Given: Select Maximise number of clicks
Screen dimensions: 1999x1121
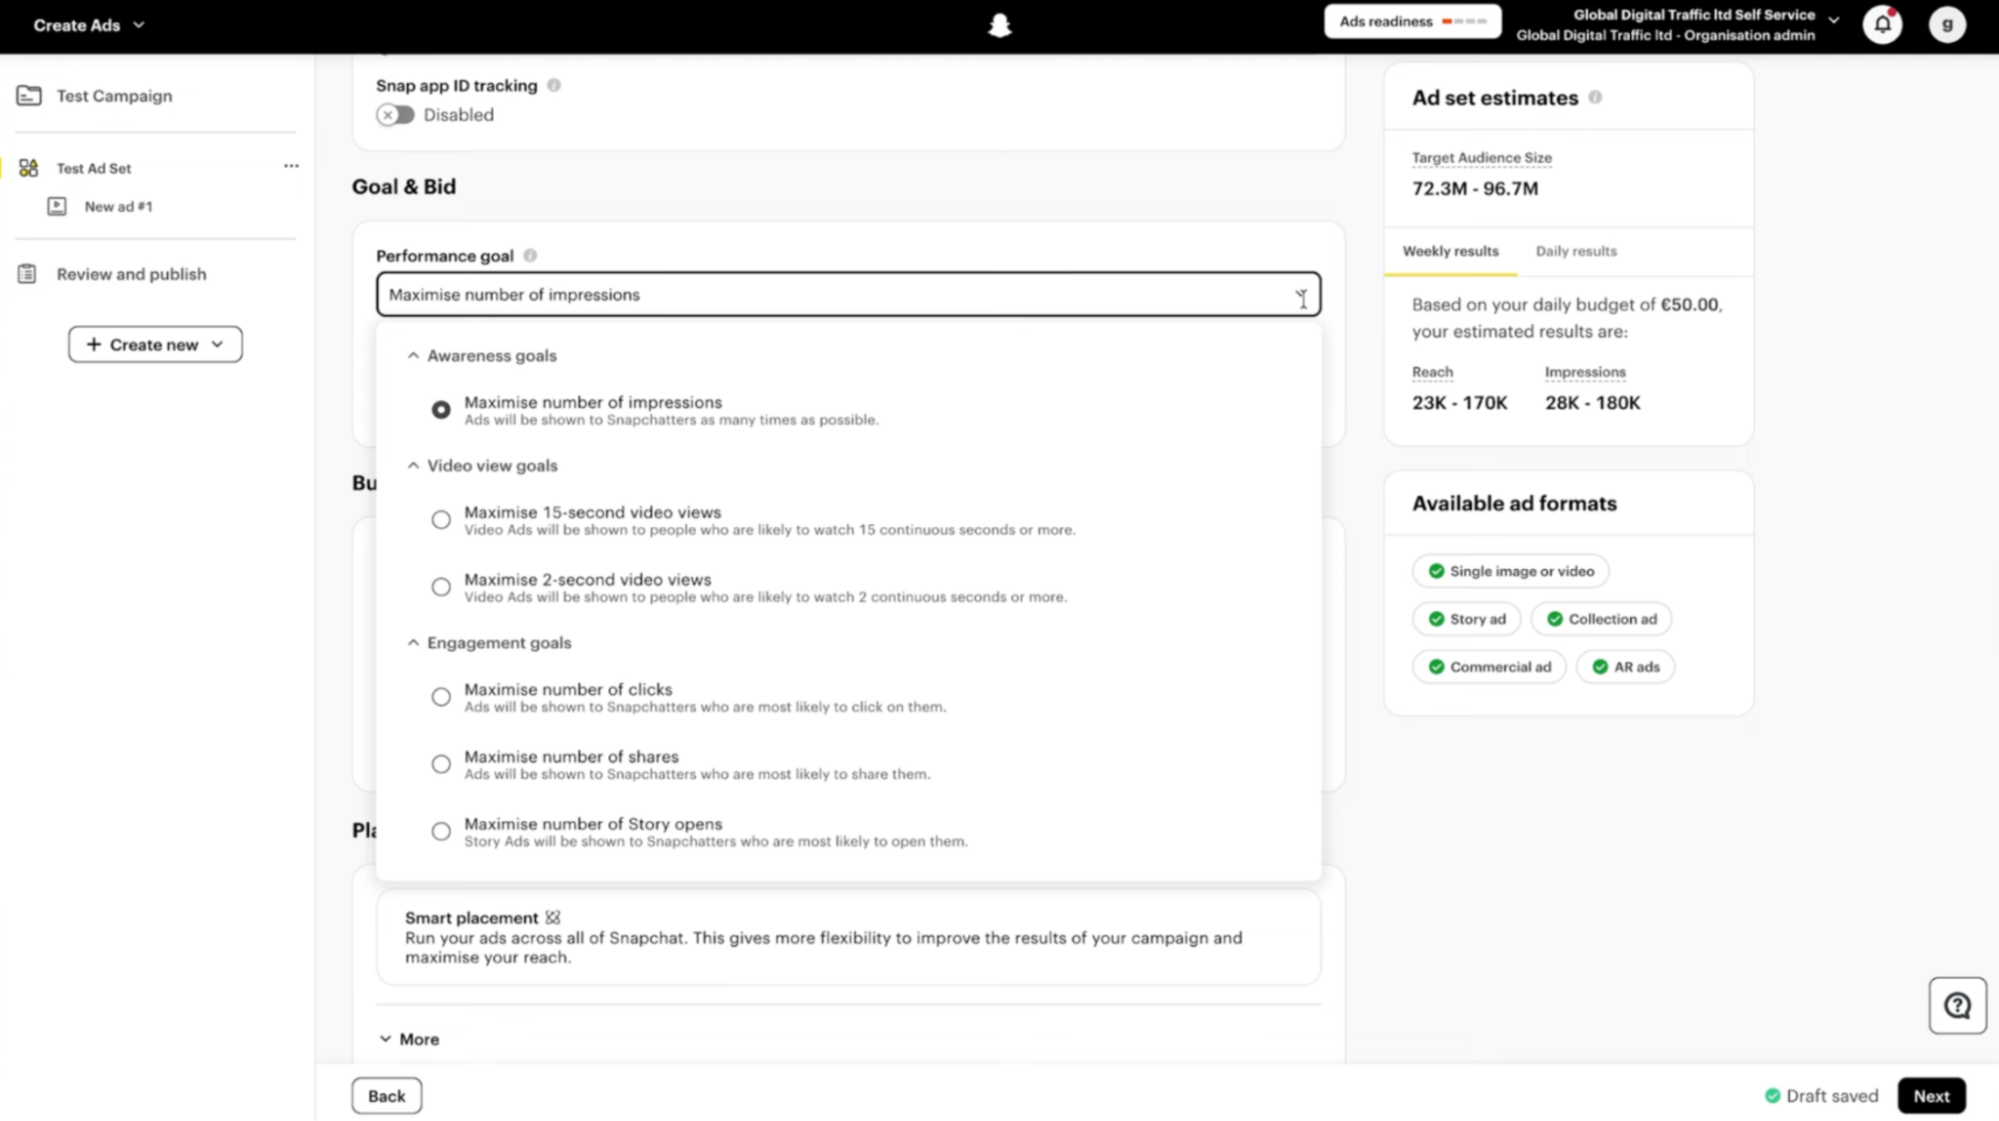Looking at the screenshot, I should point(441,697).
